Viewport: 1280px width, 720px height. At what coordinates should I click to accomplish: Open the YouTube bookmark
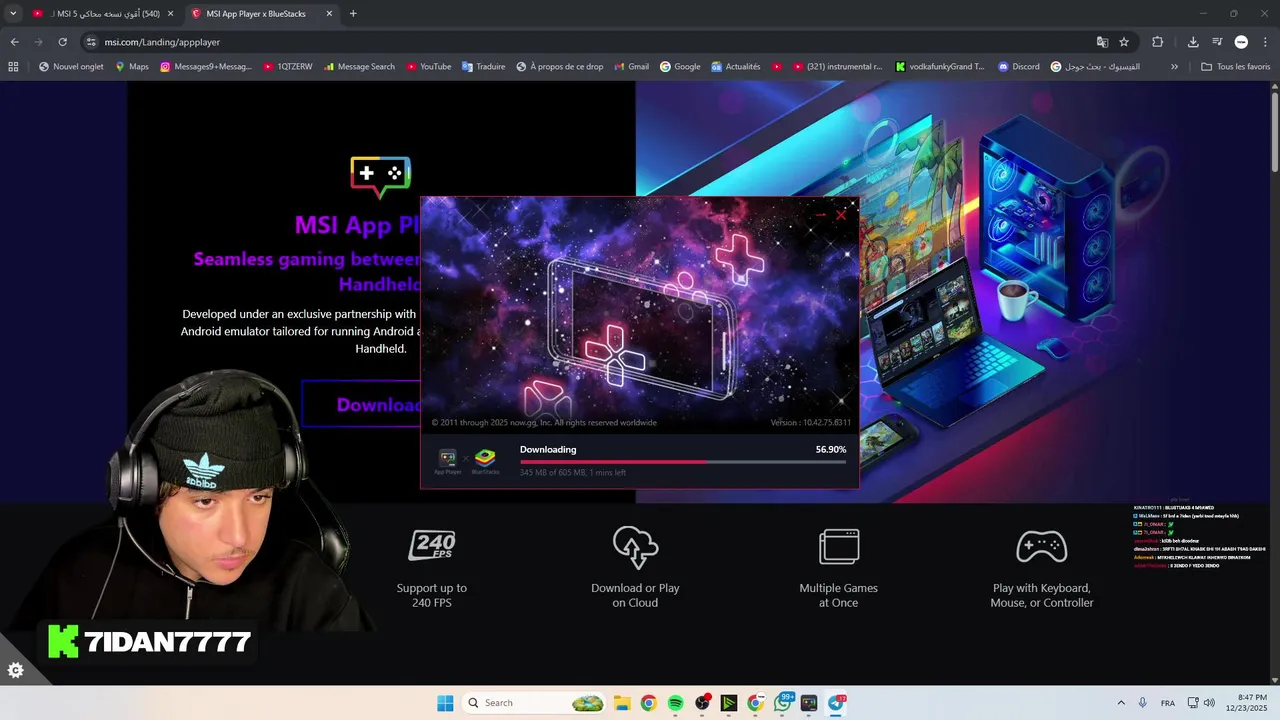(x=429, y=67)
